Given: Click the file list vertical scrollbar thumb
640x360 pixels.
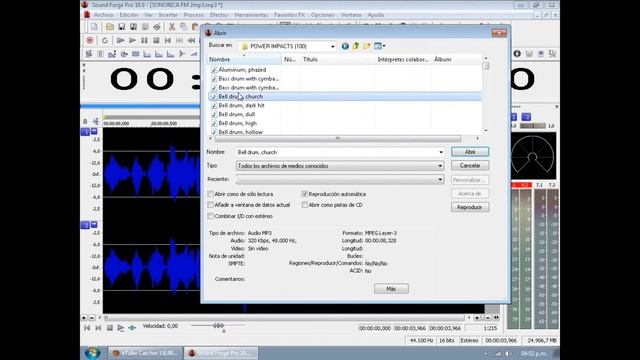Looking at the screenshot, I should click(x=485, y=66).
